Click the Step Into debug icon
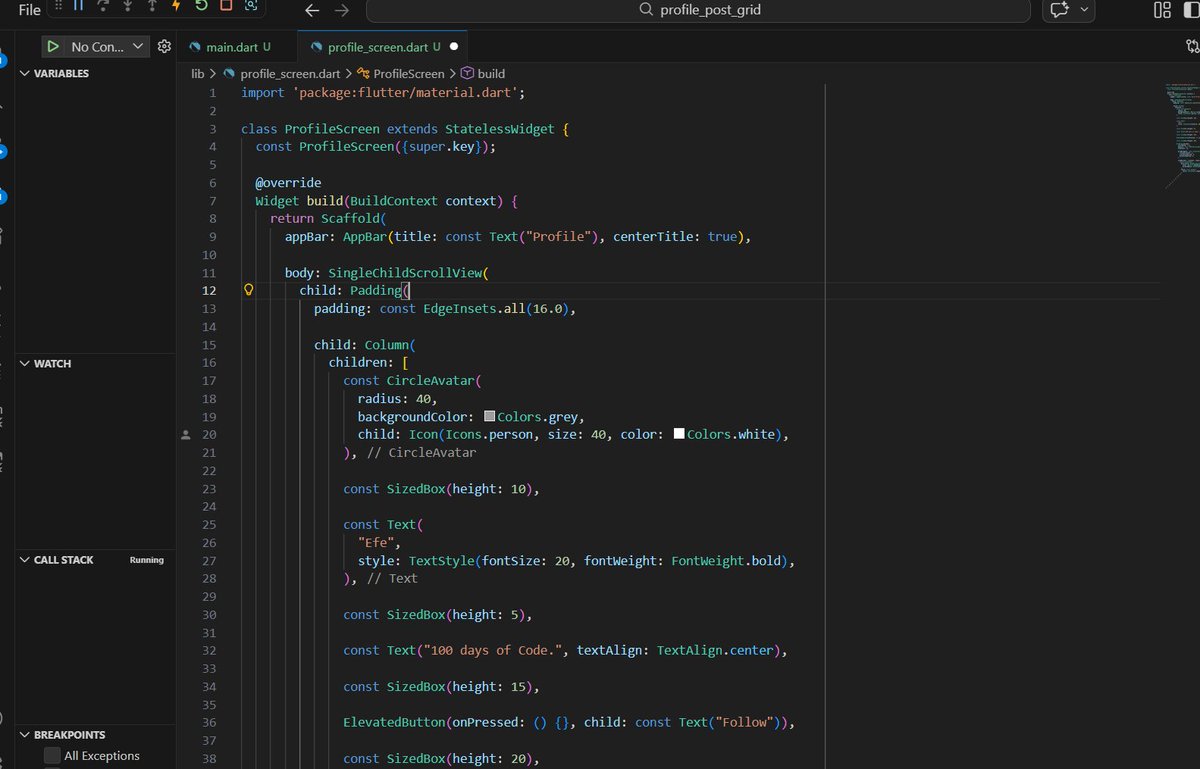This screenshot has width=1200, height=769. 127,6
